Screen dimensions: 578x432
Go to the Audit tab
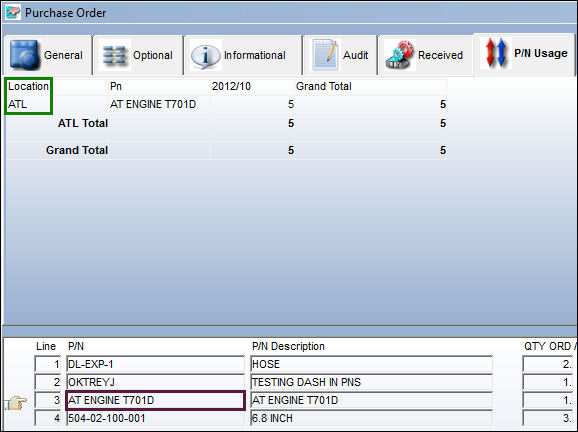tap(340, 55)
